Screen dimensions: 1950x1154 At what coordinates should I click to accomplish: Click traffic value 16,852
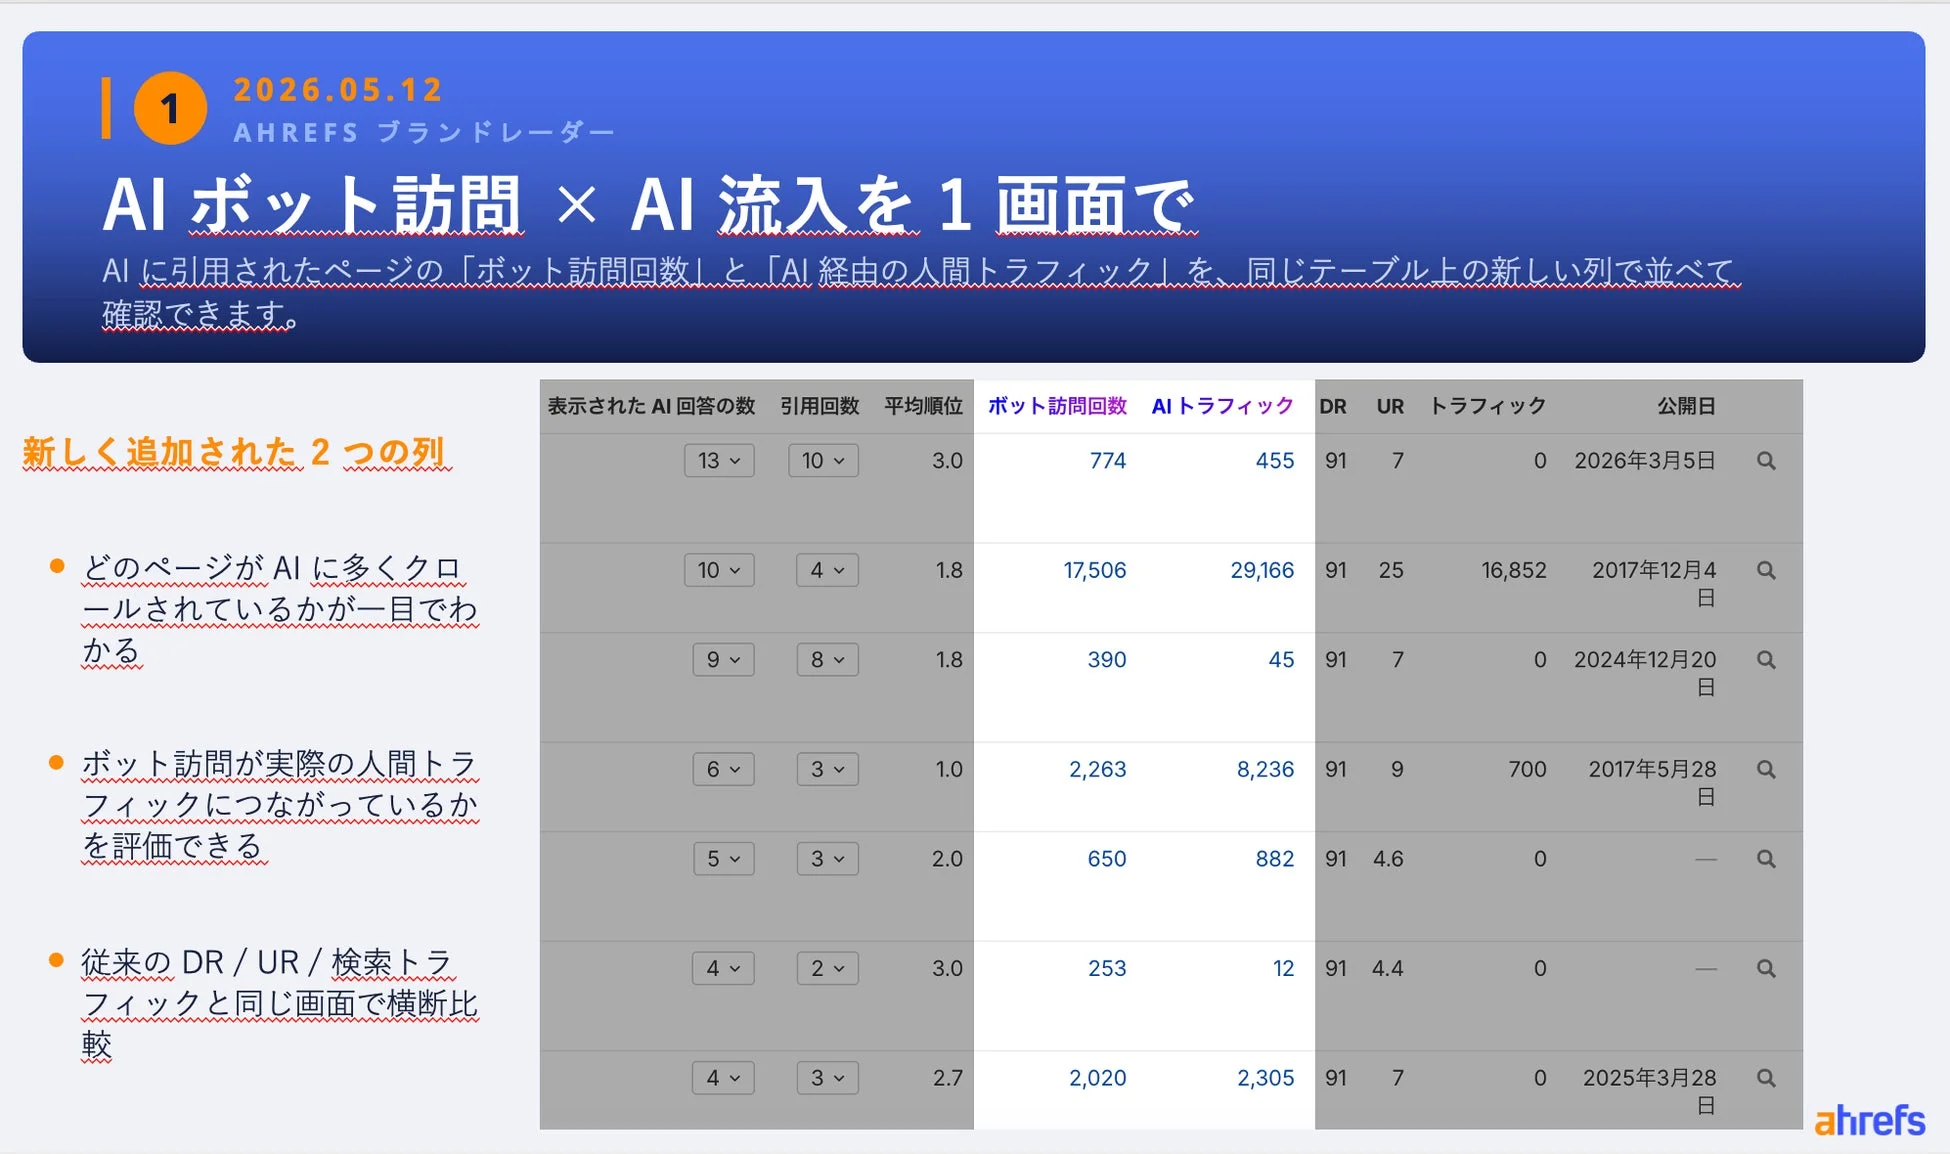(x=1514, y=570)
